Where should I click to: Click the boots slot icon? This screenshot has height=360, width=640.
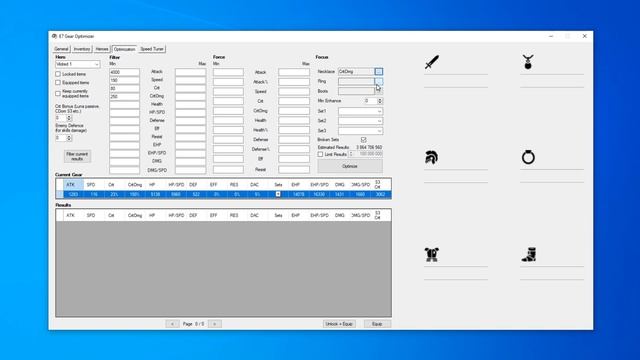coord(529,254)
